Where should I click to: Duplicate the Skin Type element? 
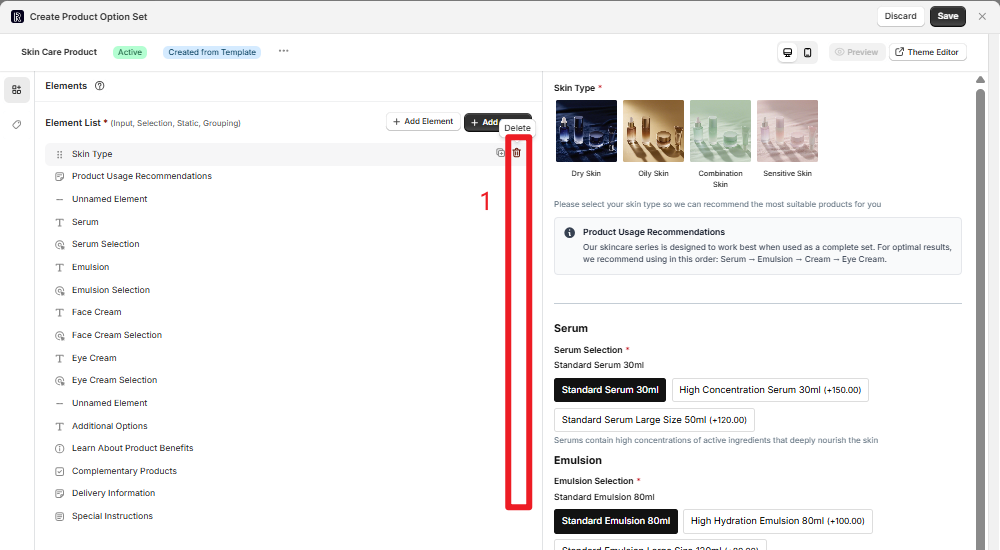tap(500, 153)
